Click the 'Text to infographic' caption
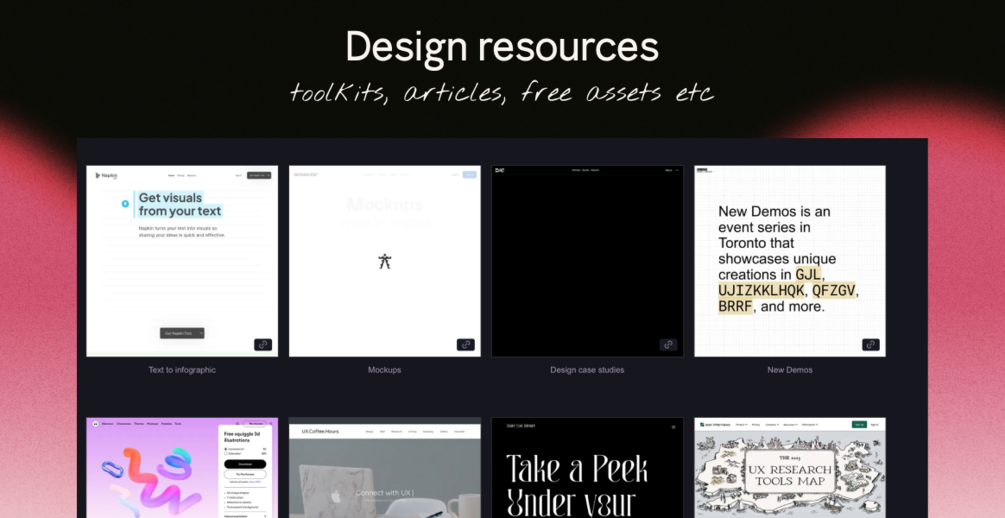 182,370
